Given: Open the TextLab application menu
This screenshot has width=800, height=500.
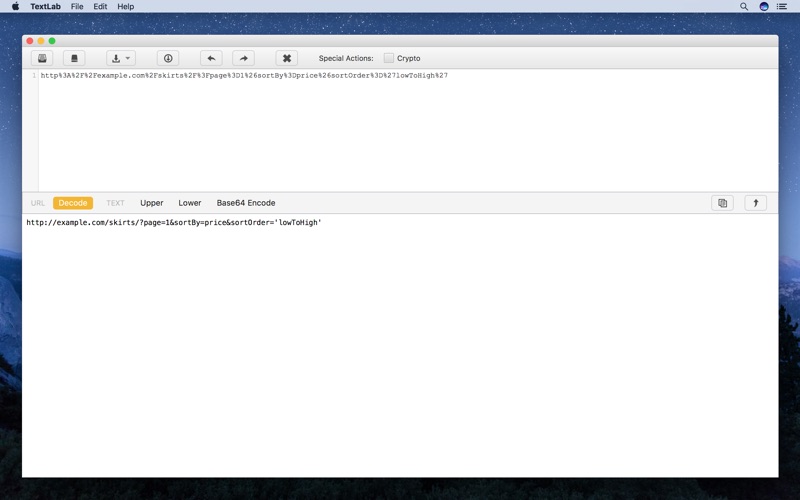Looking at the screenshot, I should 45,7.
